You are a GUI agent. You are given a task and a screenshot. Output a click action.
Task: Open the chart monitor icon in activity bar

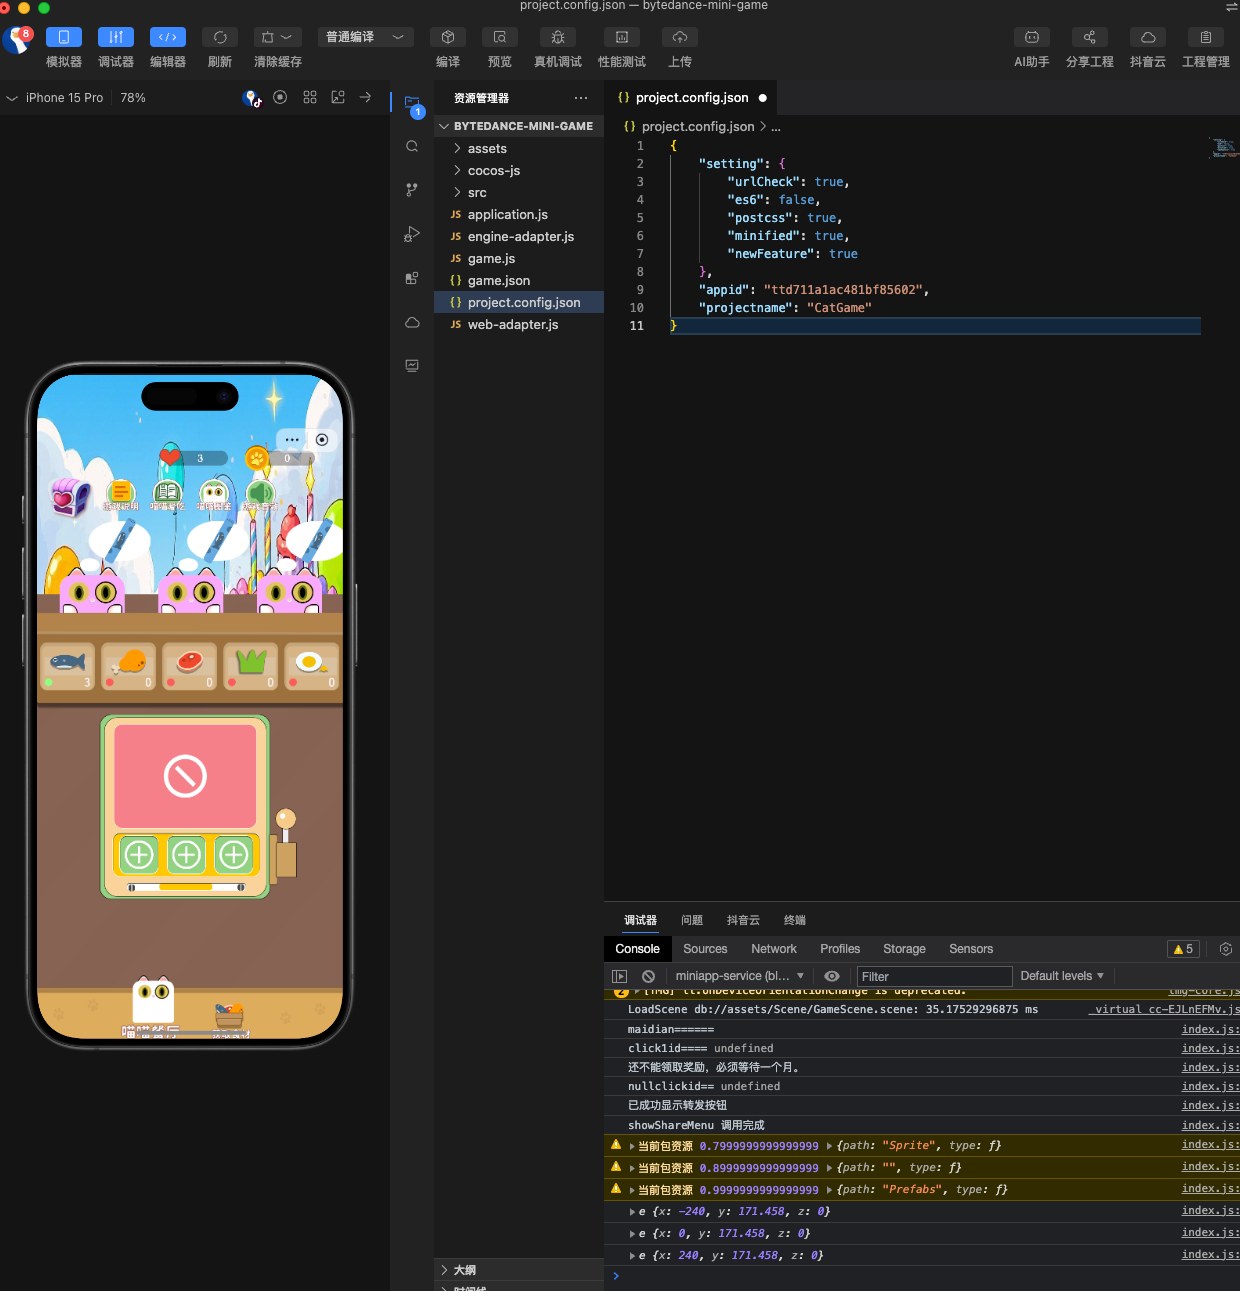412,366
